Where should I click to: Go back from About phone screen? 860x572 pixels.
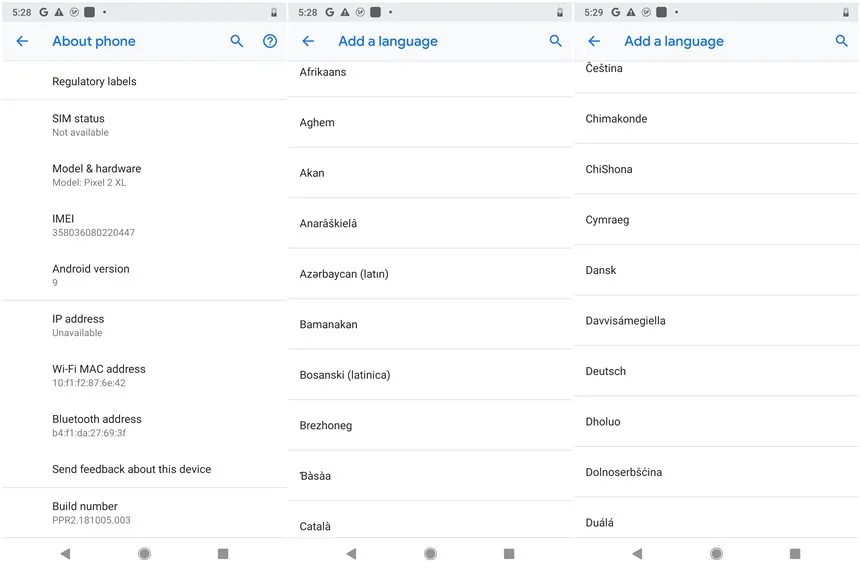(22, 41)
